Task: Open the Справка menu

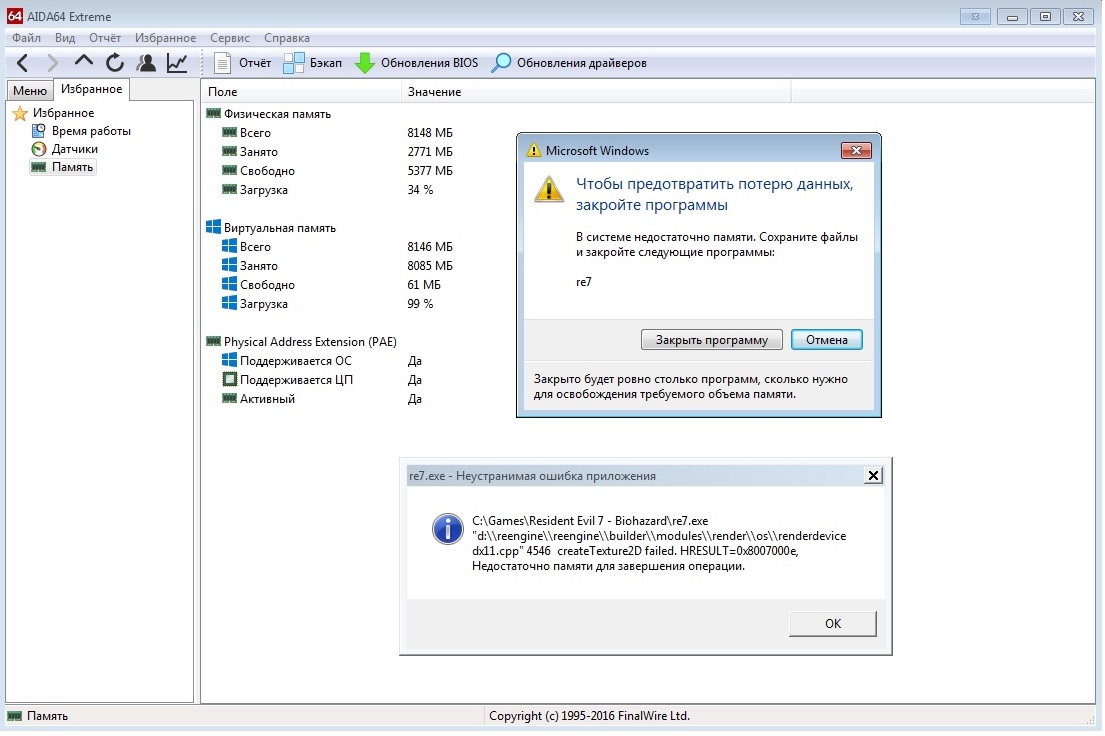Action: tap(287, 38)
